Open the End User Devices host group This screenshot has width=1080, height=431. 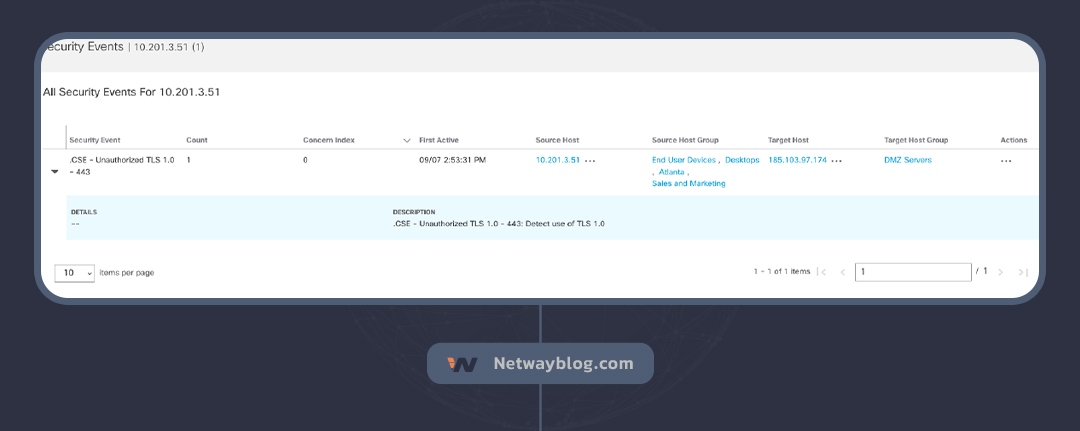point(684,160)
